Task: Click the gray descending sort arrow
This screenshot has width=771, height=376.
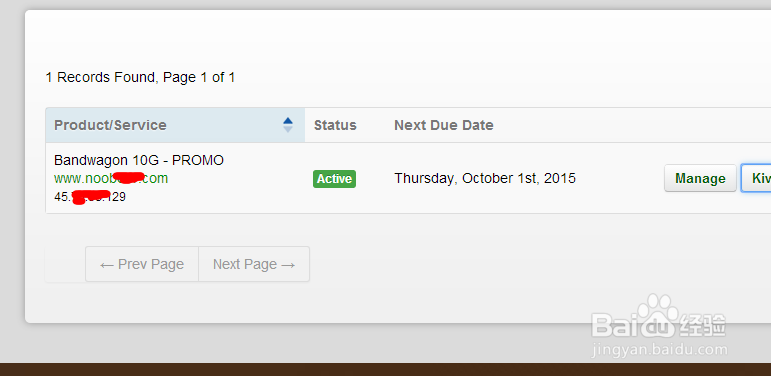Action: click(x=288, y=129)
